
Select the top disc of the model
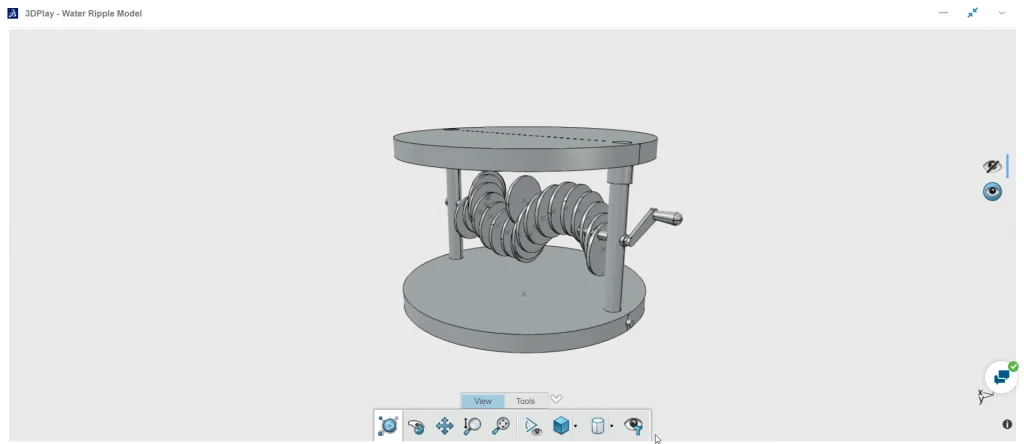(525, 149)
